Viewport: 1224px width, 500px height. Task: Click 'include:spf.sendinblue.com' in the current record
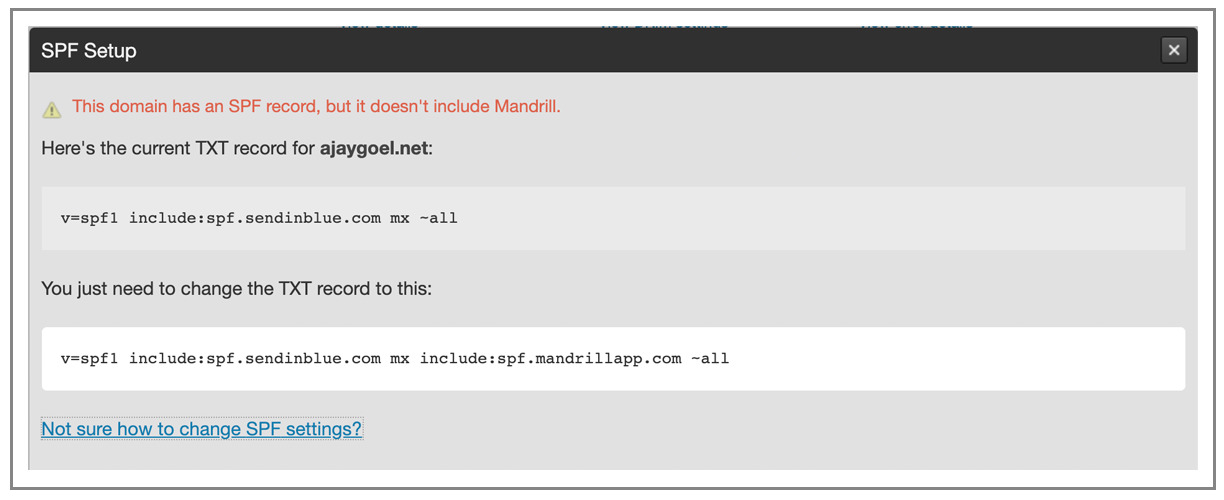[x=255, y=218]
